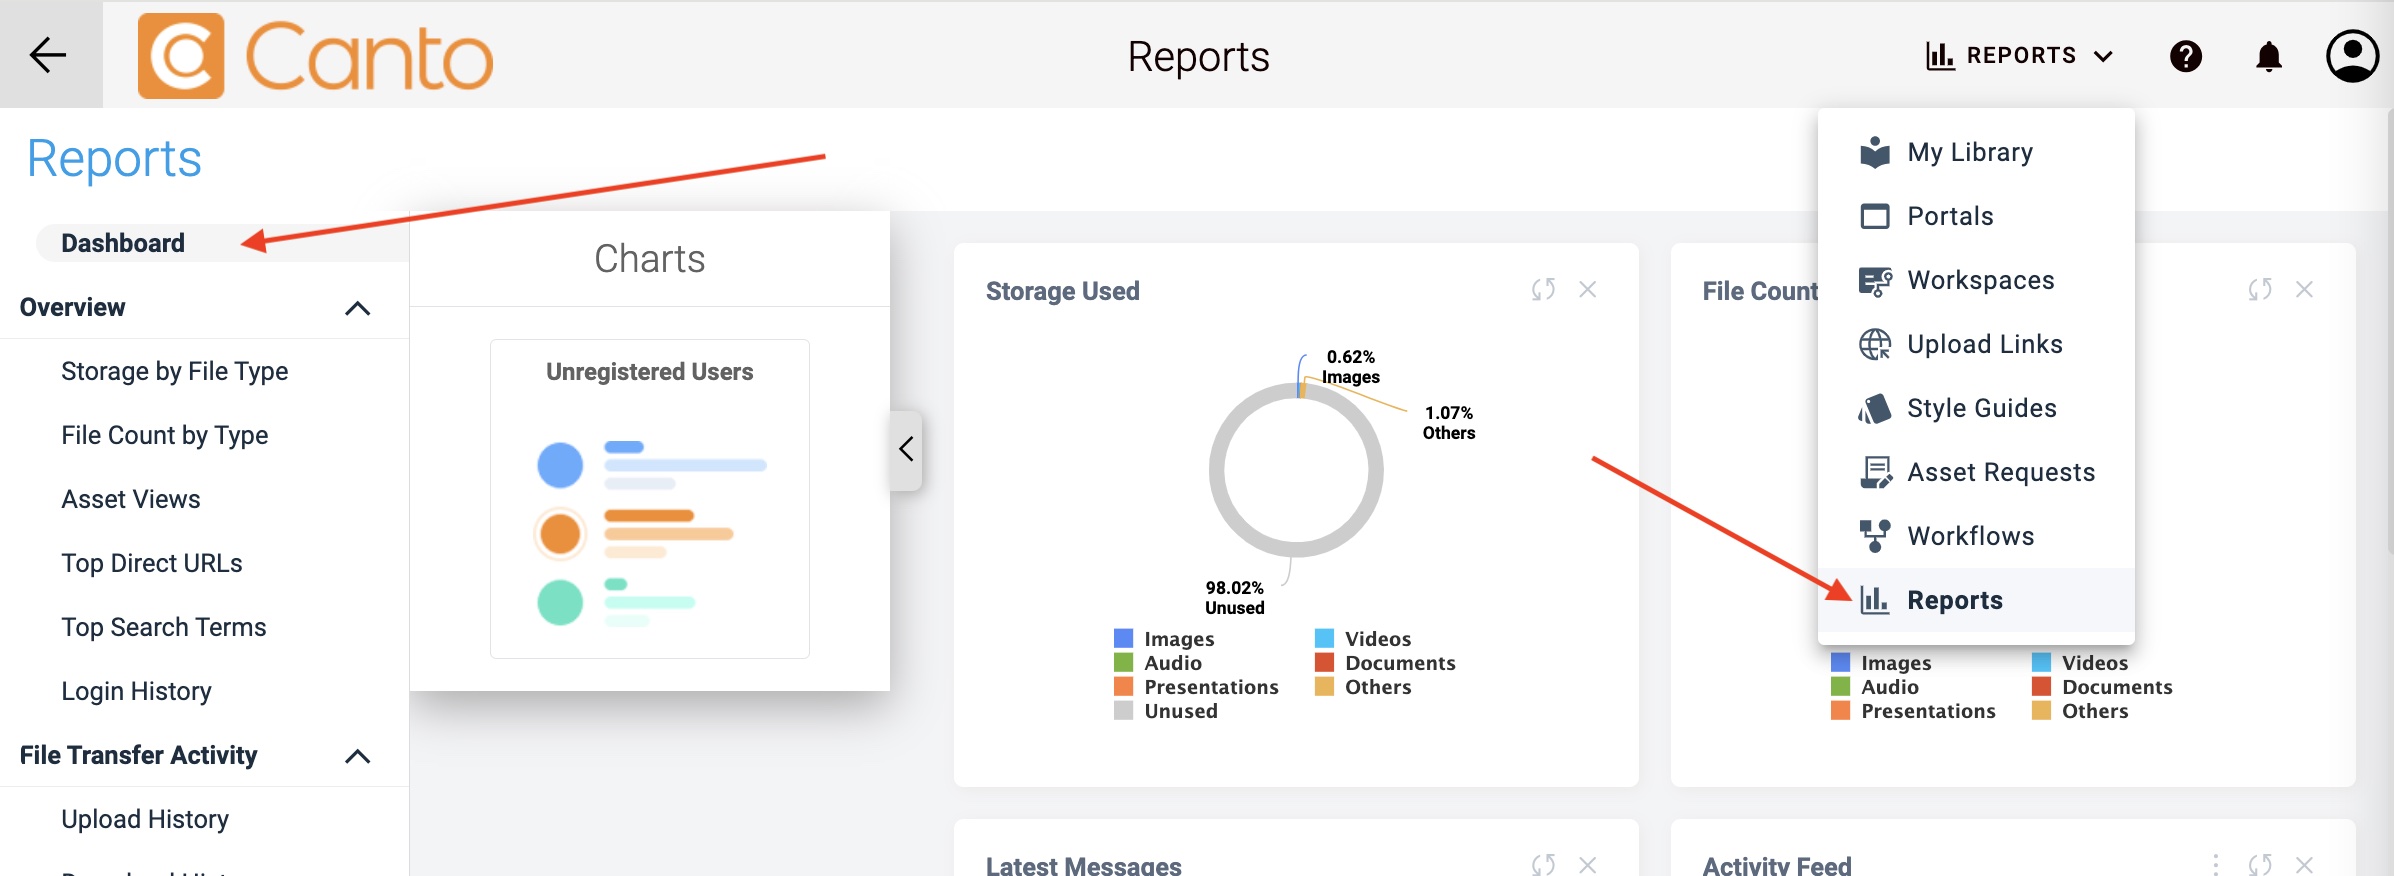Open File Count by Type report
Image resolution: width=2394 pixels, height=876 pixels.
(x=165, y=435)
